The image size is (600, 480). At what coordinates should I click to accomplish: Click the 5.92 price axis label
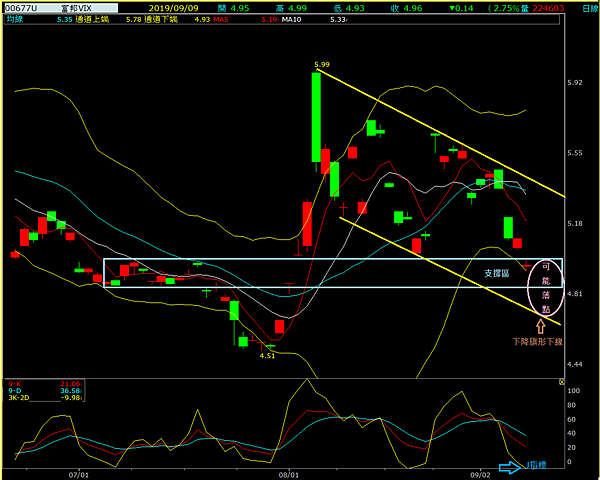click(575, 82)
